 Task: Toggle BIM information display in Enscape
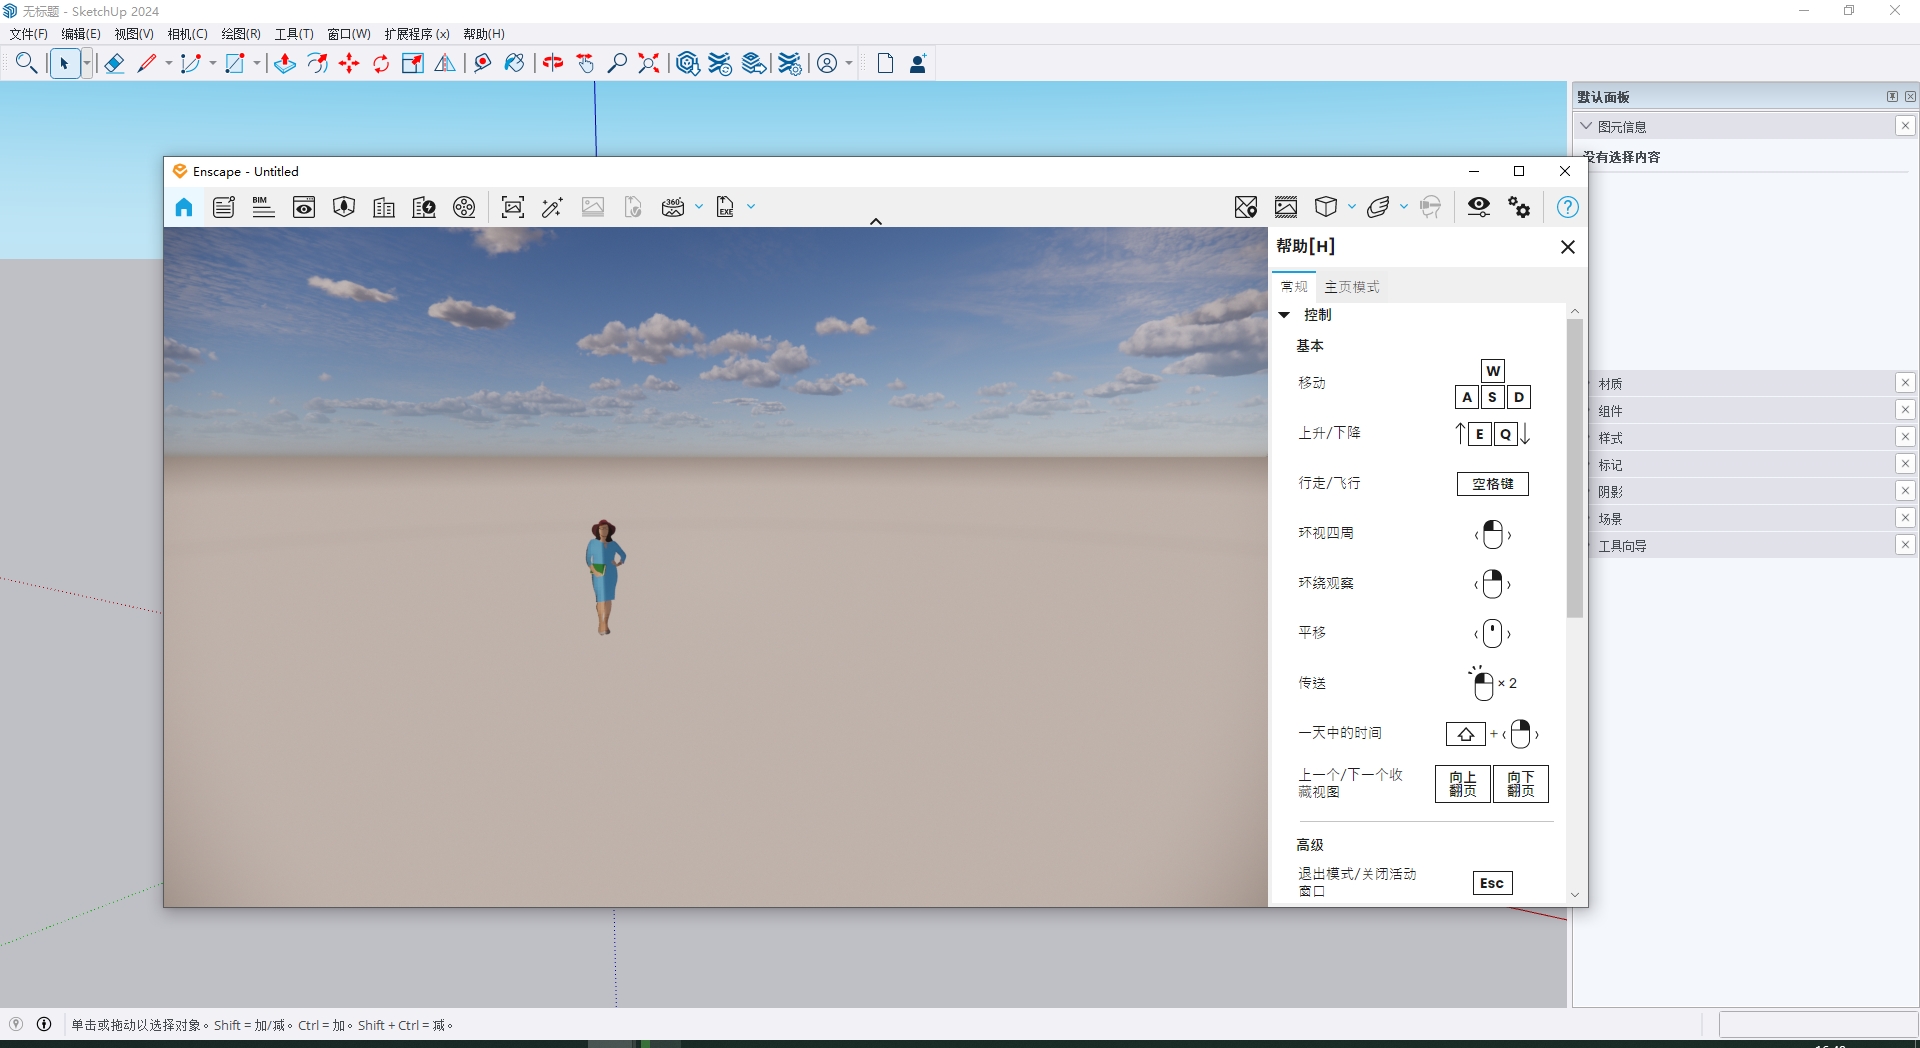[x=263, y=207]
